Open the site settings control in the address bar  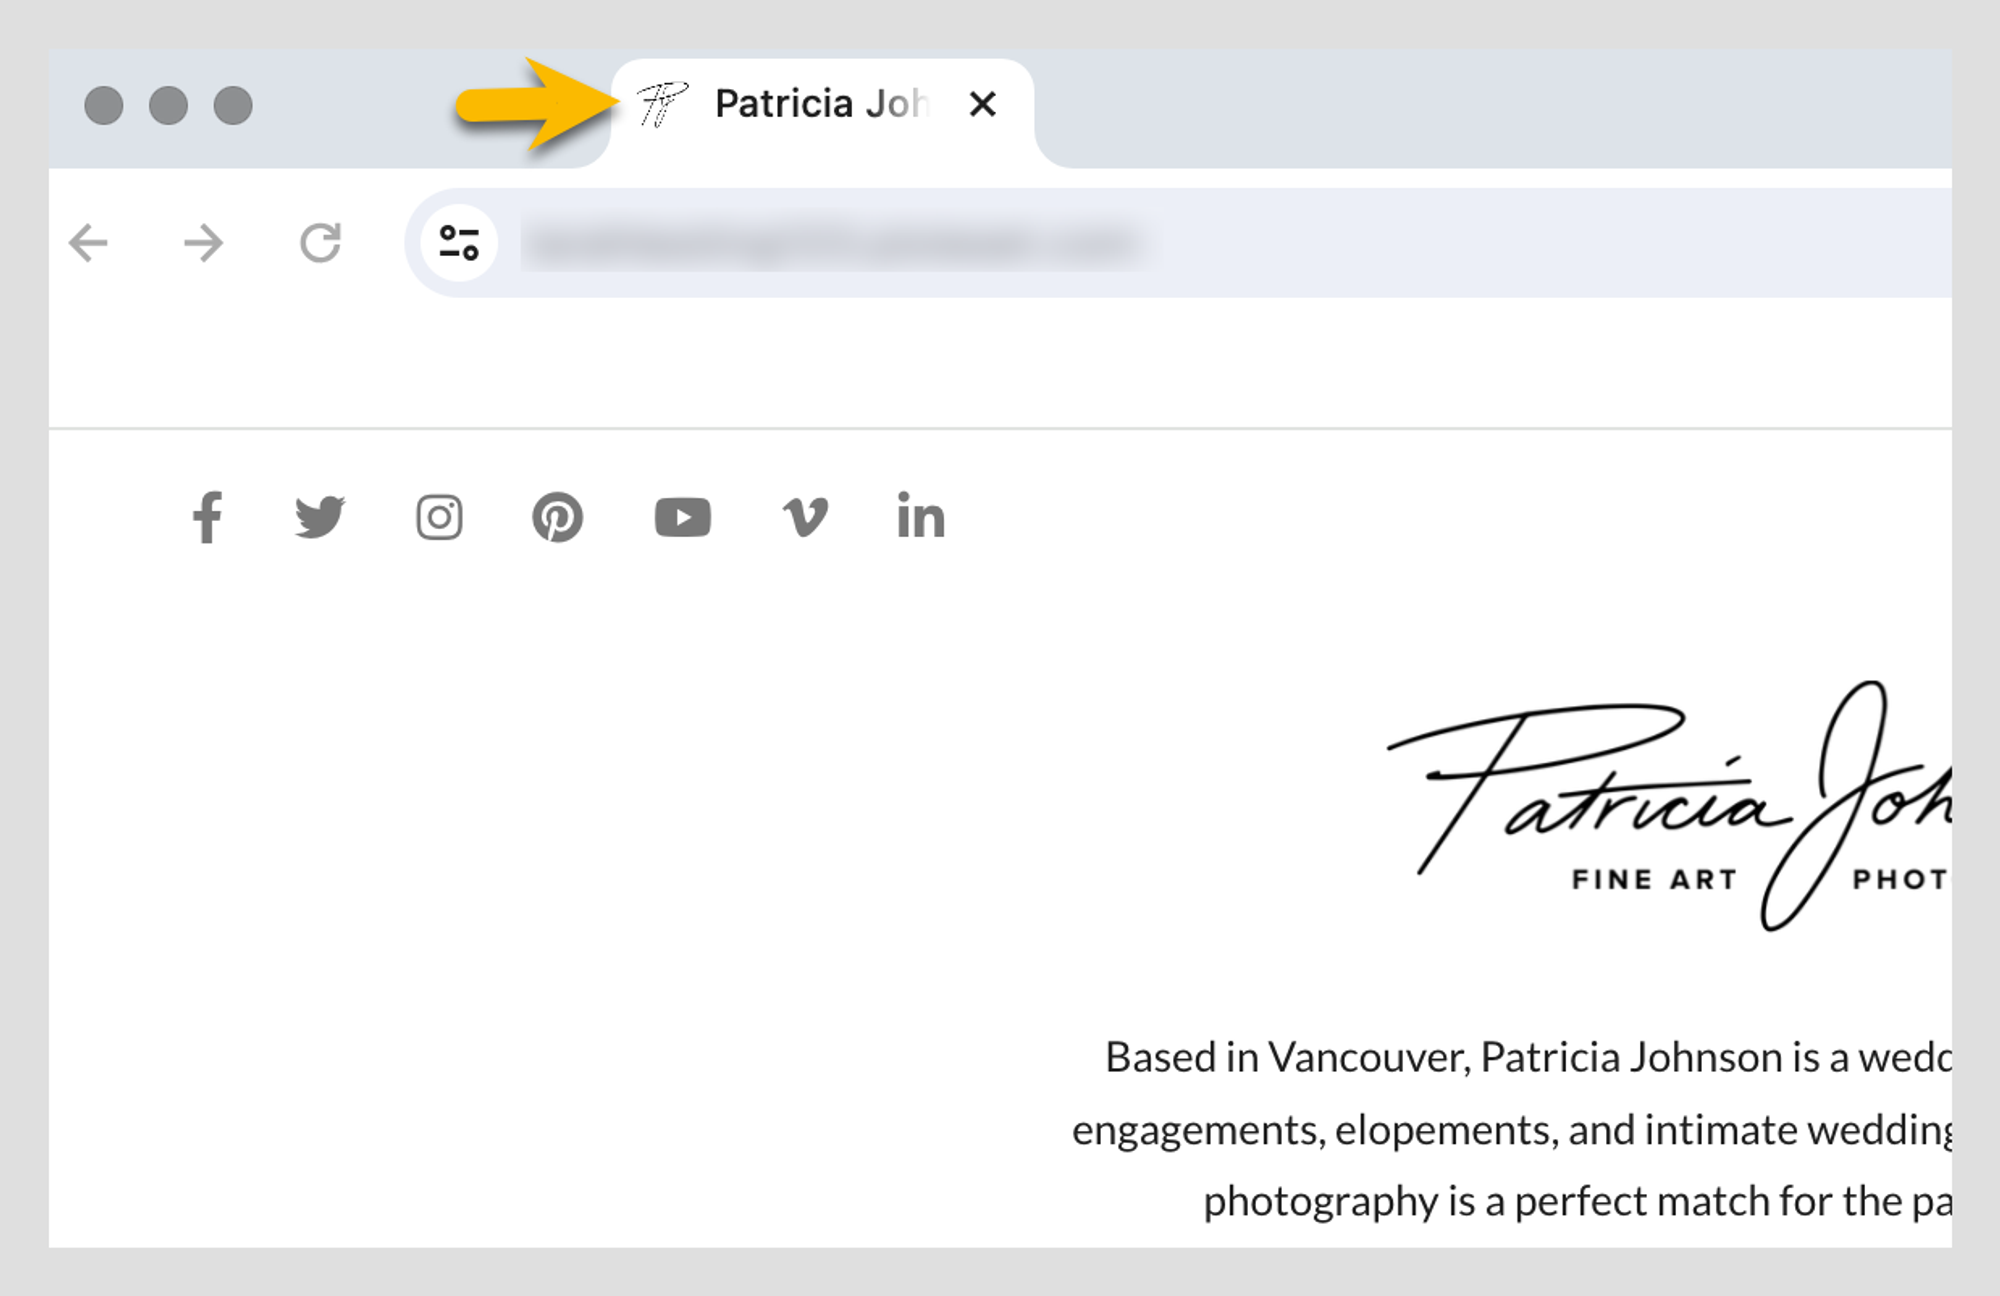[459, 242]
